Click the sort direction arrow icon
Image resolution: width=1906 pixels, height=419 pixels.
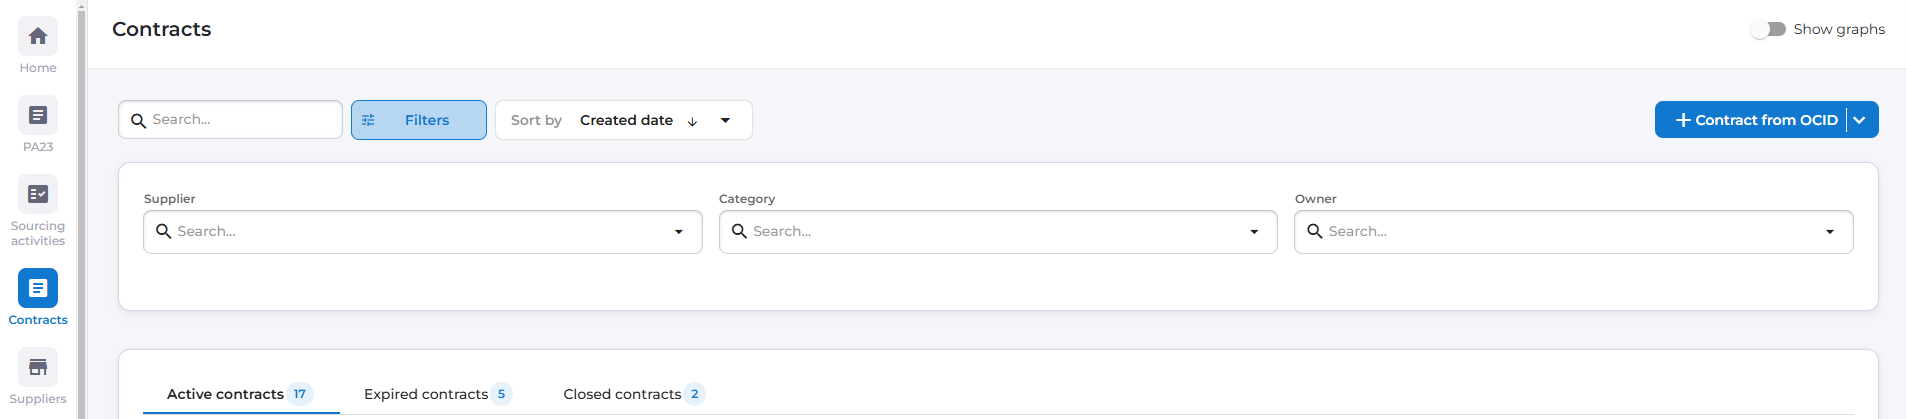(692, 121)
